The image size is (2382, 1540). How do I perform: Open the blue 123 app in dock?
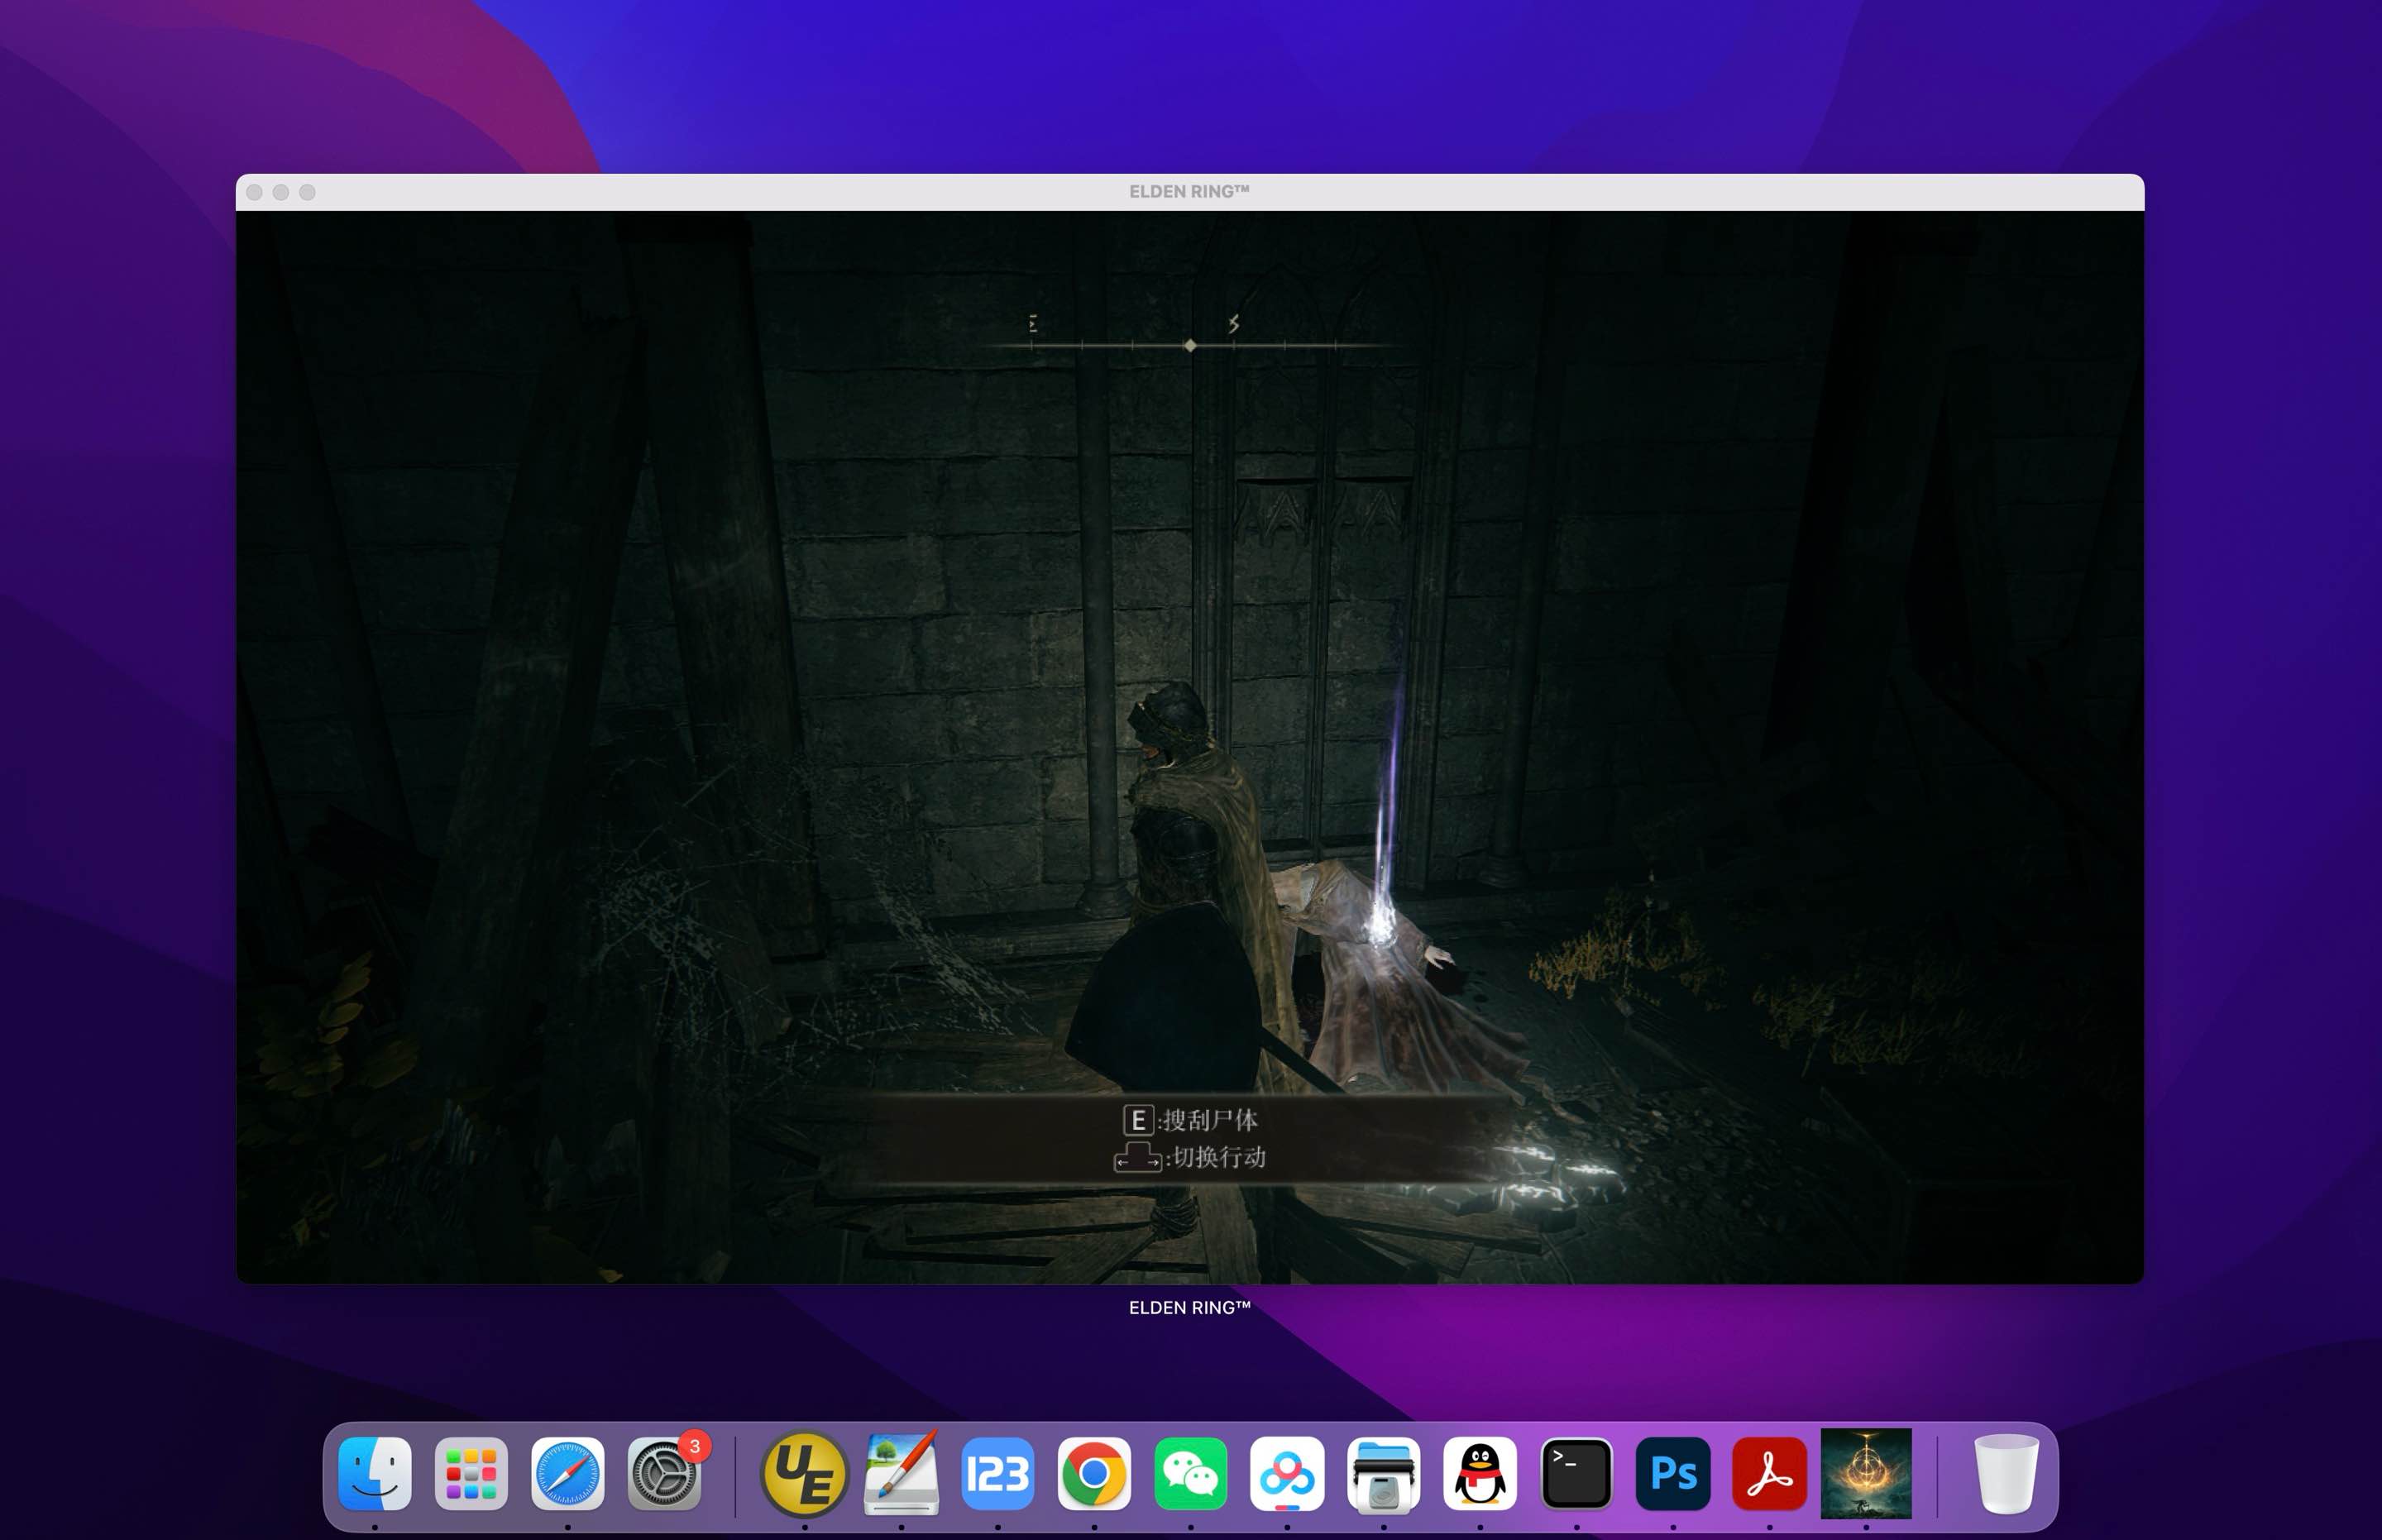[x=997, y=1473]
